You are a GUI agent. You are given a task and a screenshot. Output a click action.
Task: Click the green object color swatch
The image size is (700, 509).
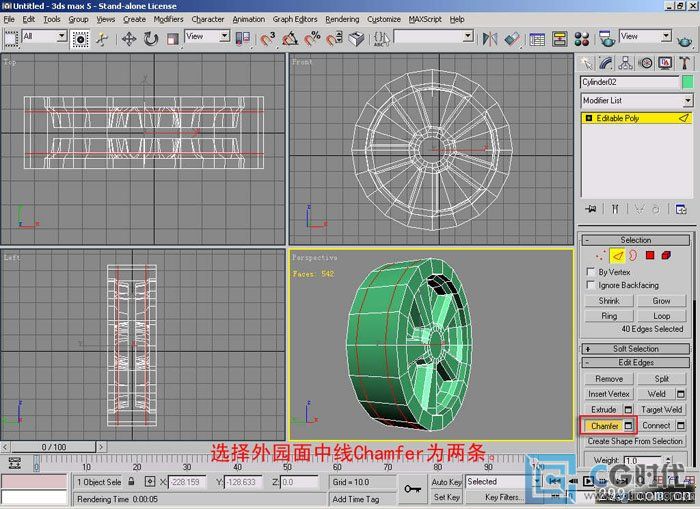(x=688, y=82)
